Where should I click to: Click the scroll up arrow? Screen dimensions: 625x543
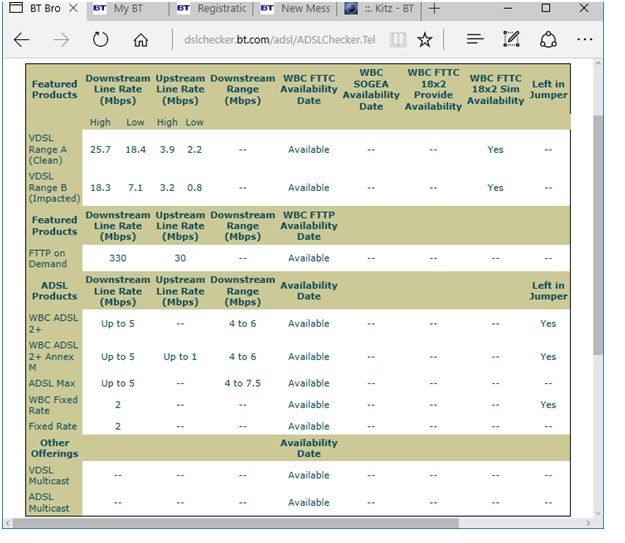click(597, 63)
